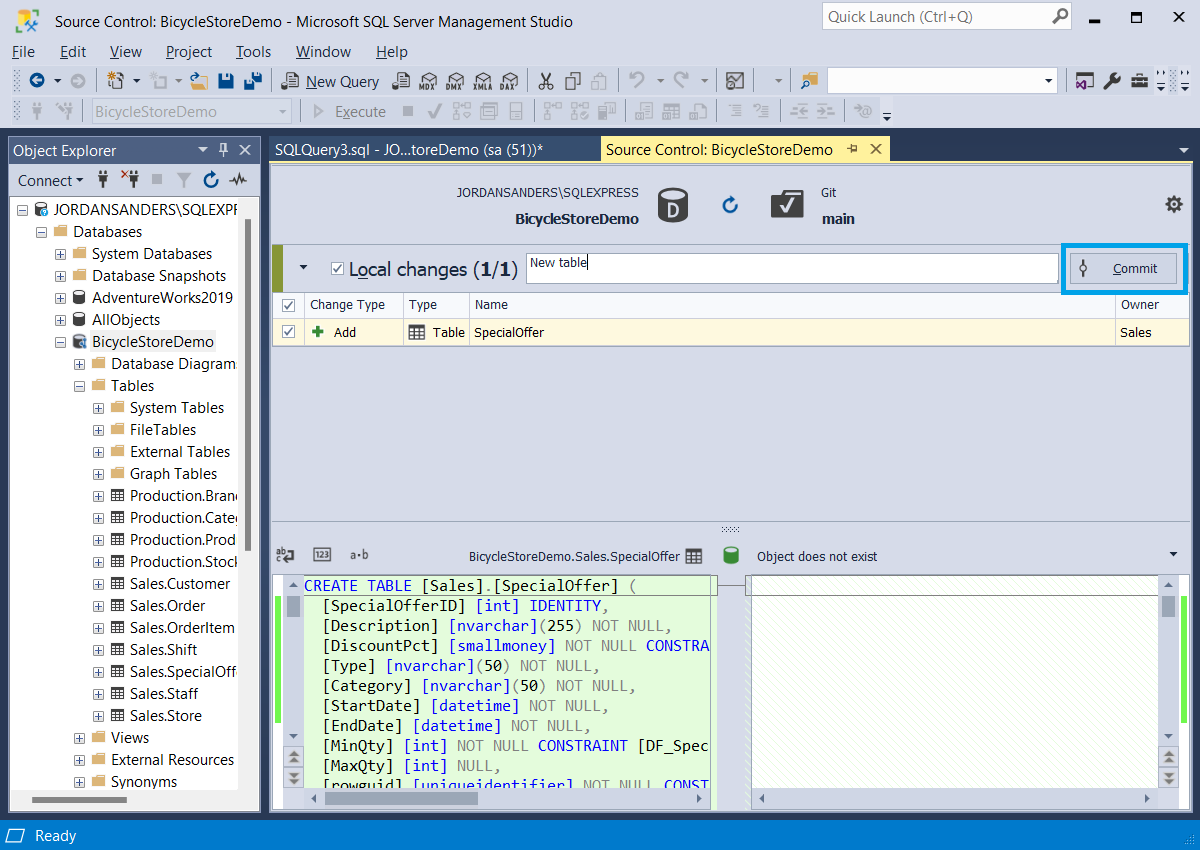Click the source control refresh icon
1200x850 pixels.
coord(730,205)
